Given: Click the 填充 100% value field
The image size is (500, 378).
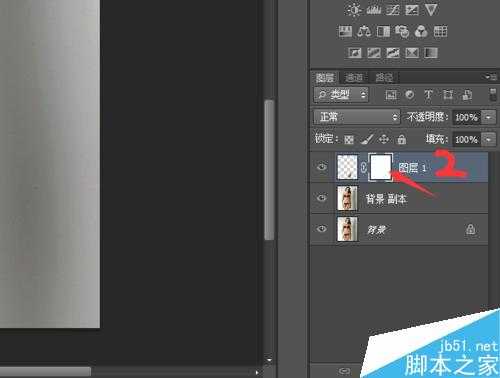Looking at the screenshot, I should click(466, 139).
